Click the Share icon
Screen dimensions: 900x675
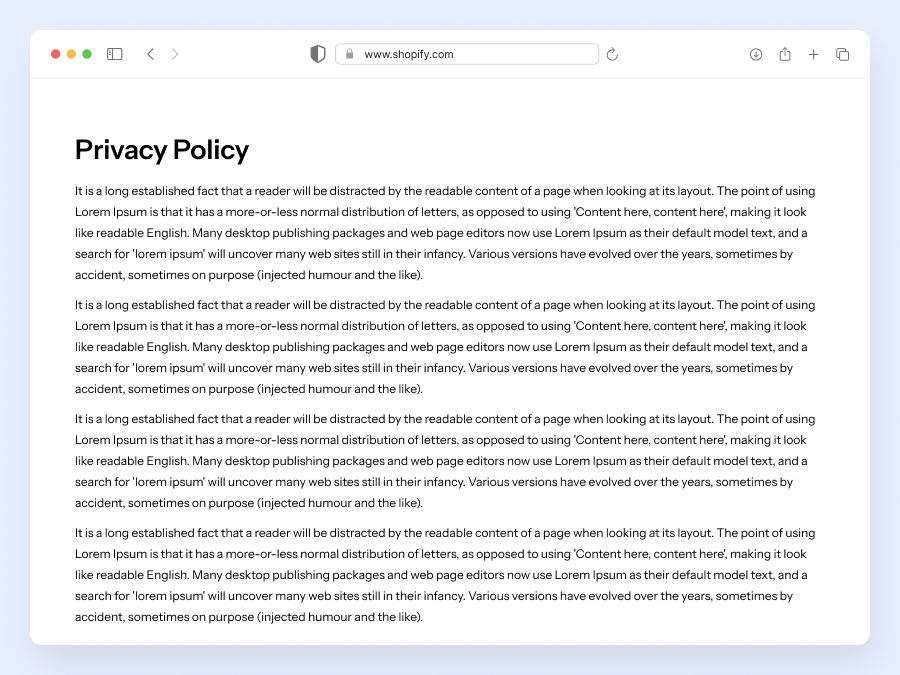(x=785, y=54)
